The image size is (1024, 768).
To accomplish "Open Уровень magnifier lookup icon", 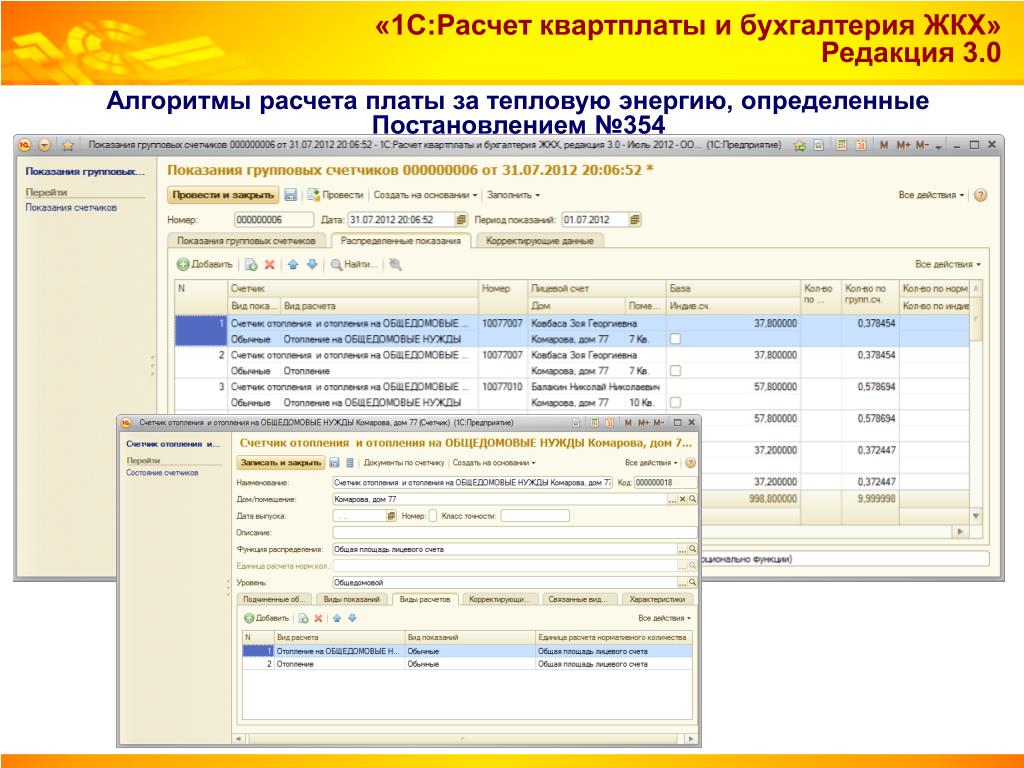I will tap(692, 582).
